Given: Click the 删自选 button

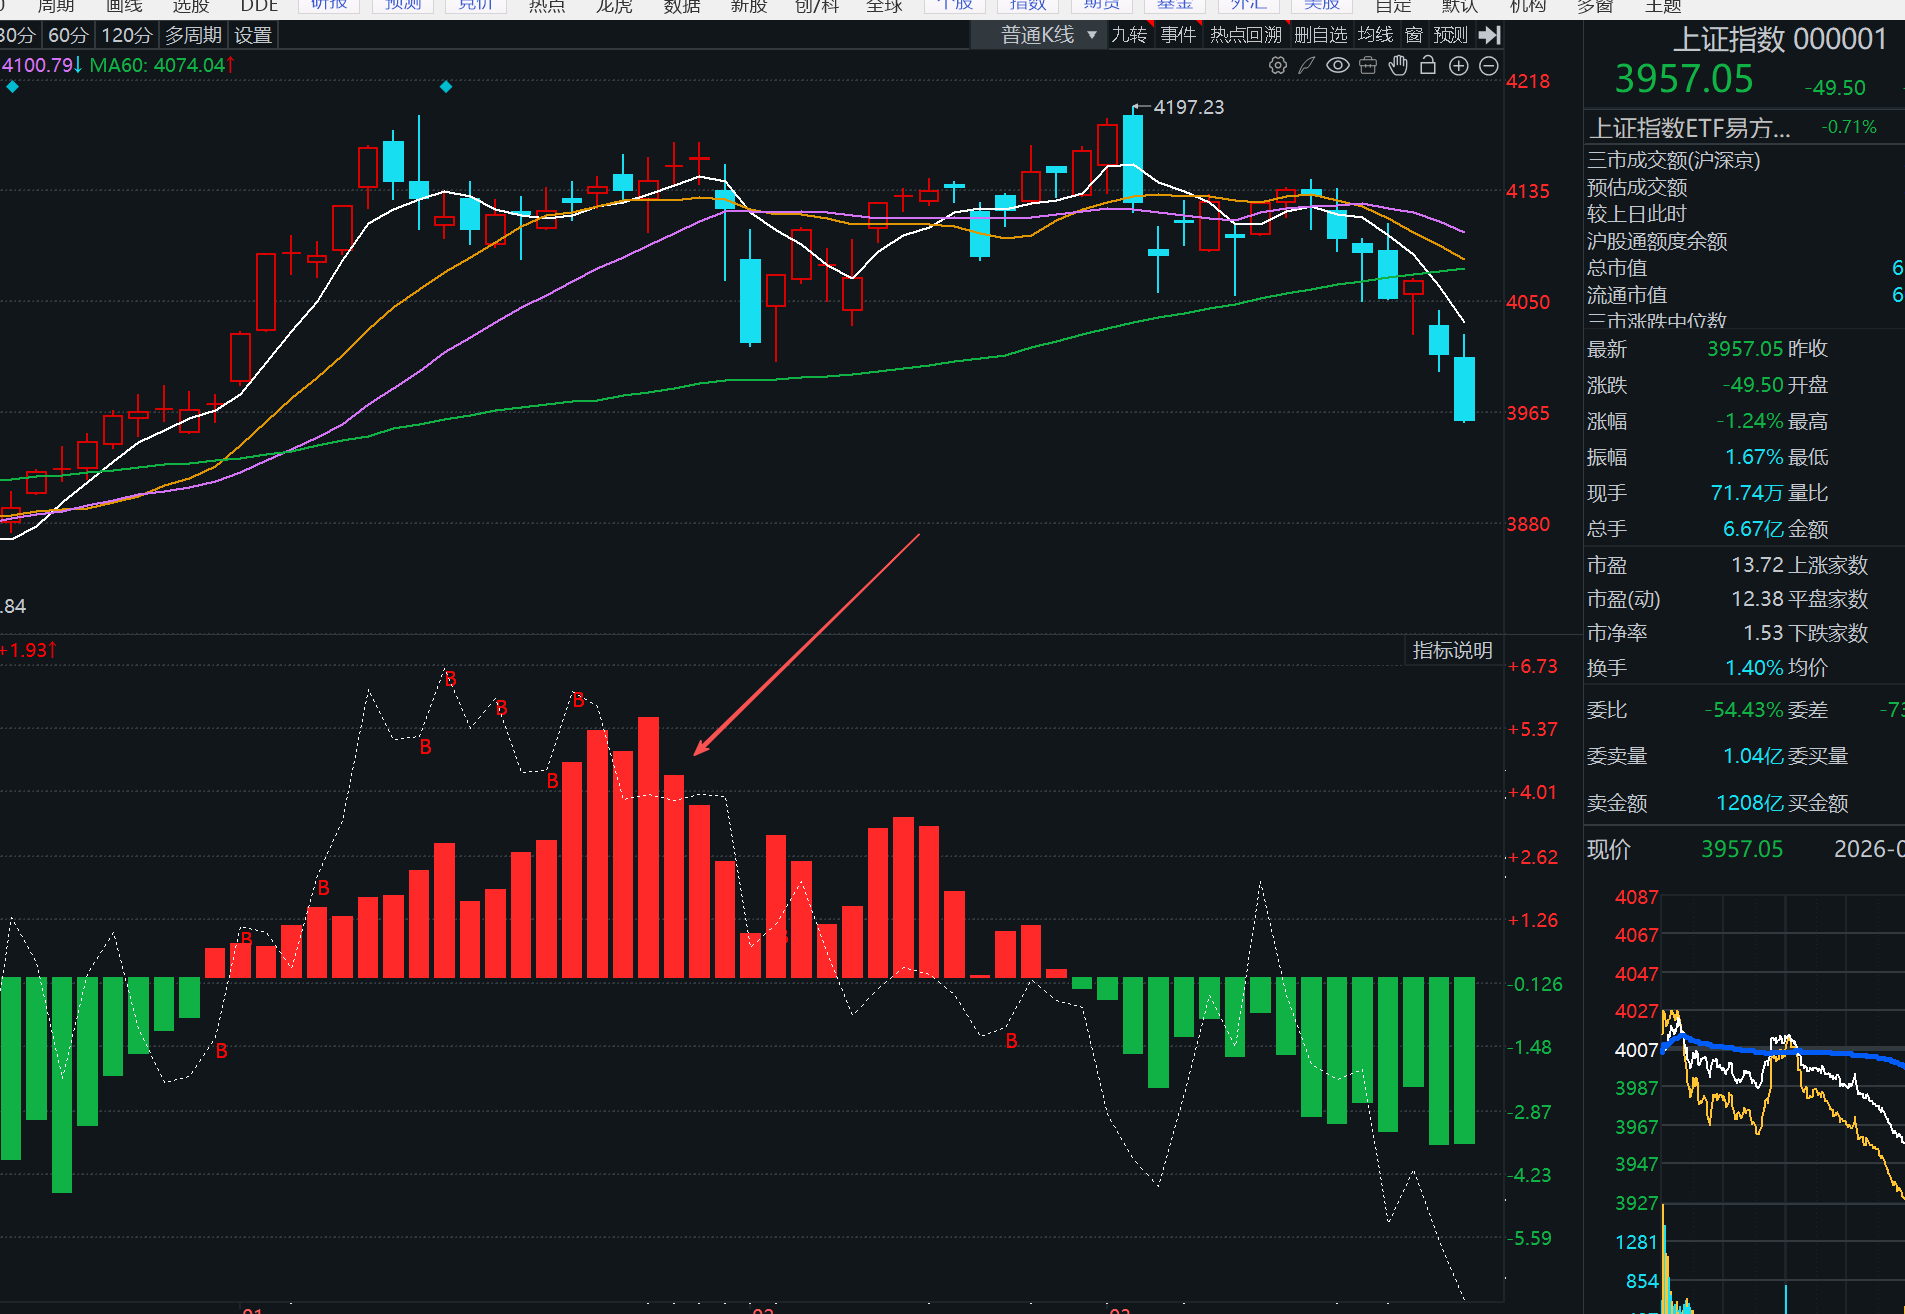Looking at the screenshot, I should [1320, 35].
